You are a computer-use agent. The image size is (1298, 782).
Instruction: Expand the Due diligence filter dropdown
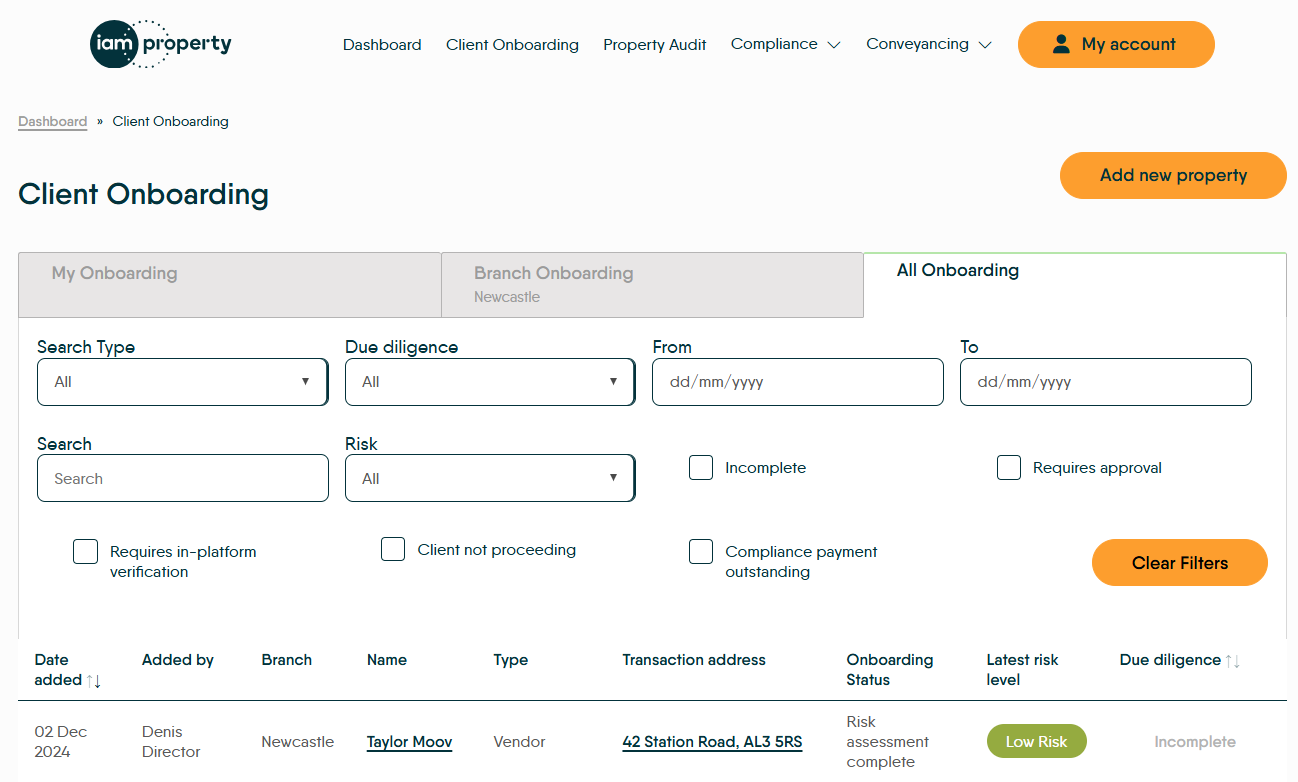pos(490,382)
